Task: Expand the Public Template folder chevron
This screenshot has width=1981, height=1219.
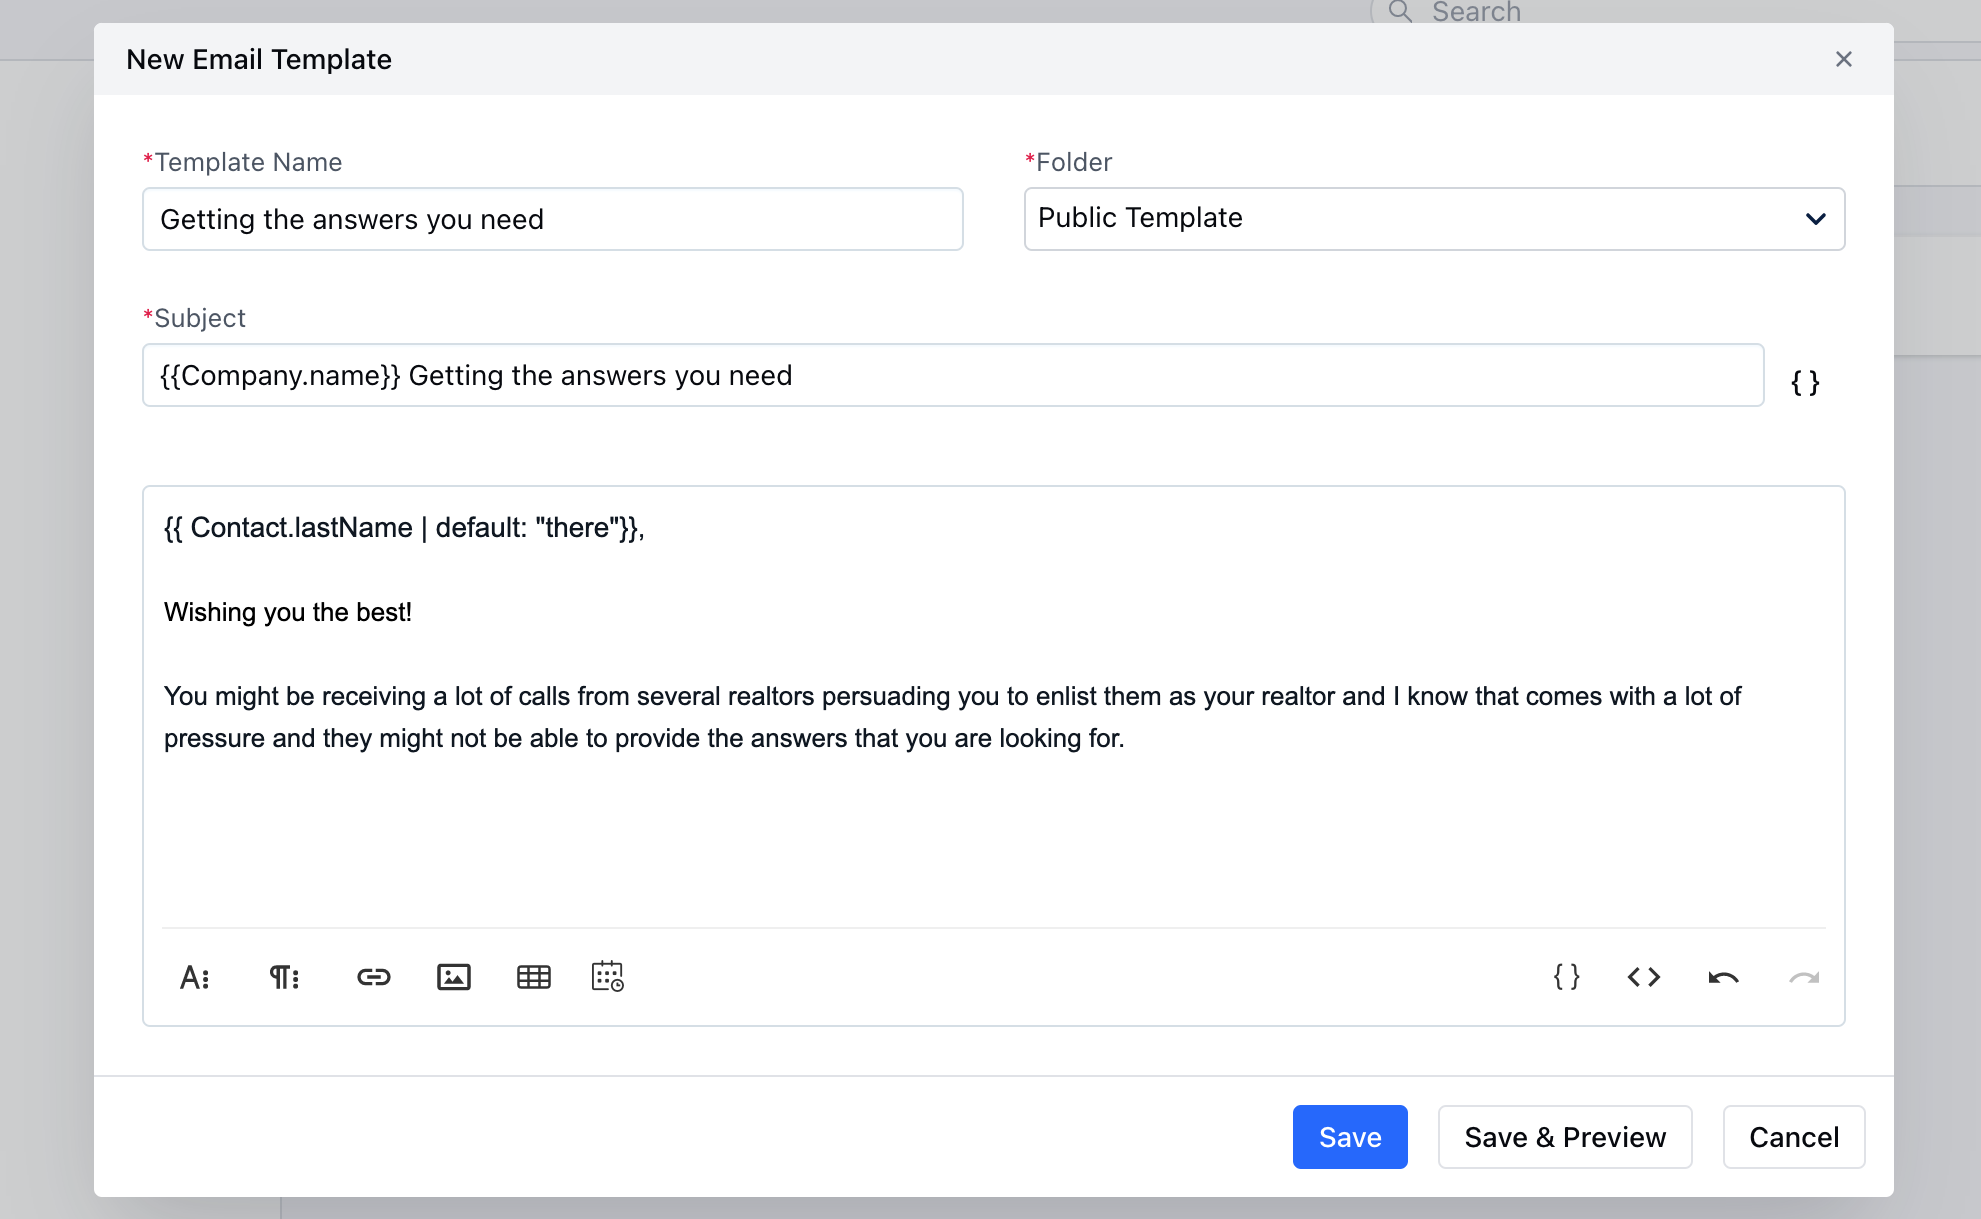Action: [x=1816, y=219]
